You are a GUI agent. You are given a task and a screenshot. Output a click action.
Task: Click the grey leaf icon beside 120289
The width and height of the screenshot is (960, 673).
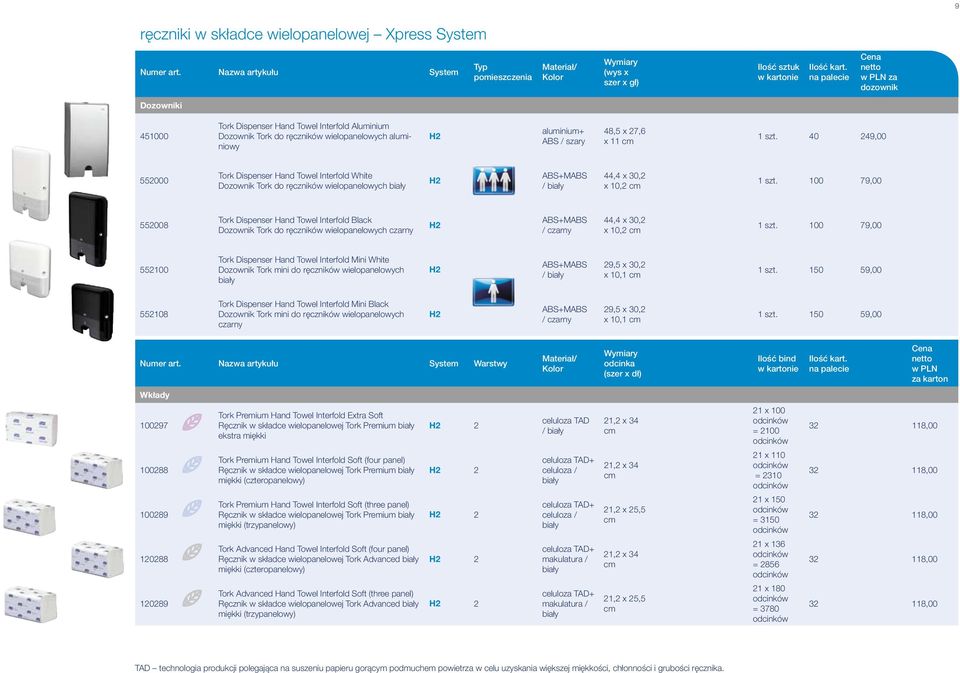[x=192, y=597]
